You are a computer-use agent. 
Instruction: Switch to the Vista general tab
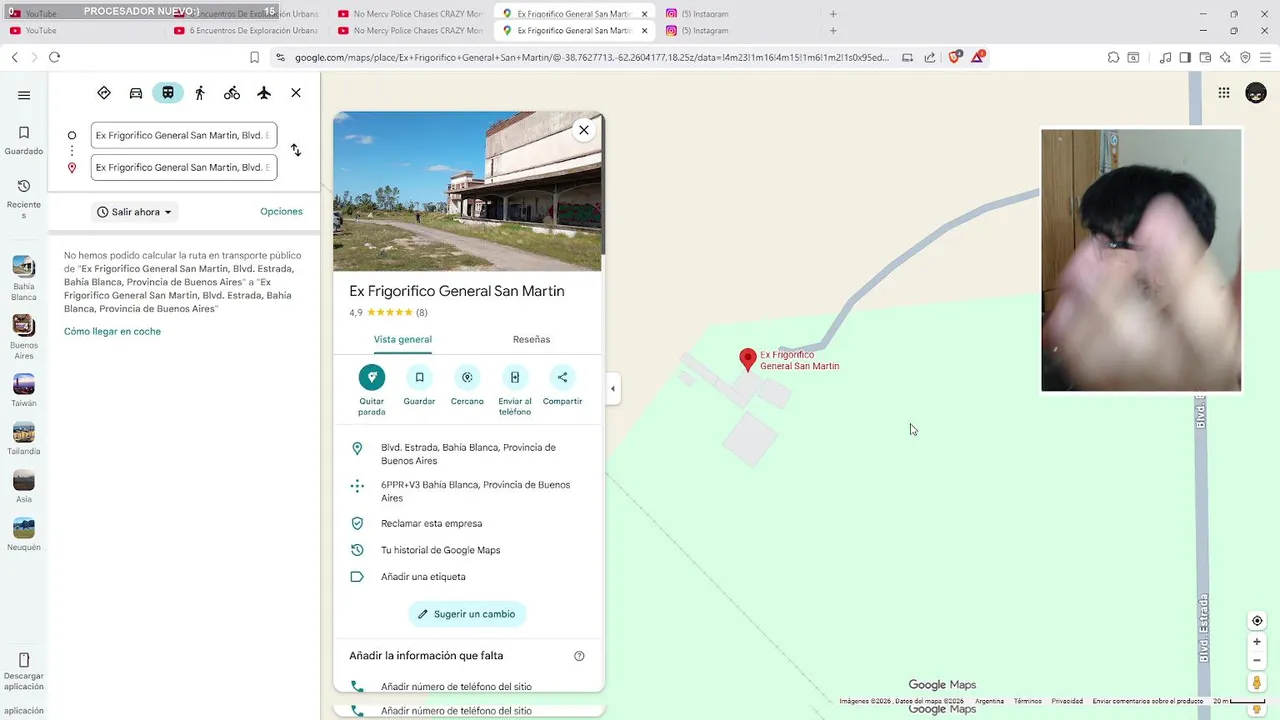click(x=403, y=339)
